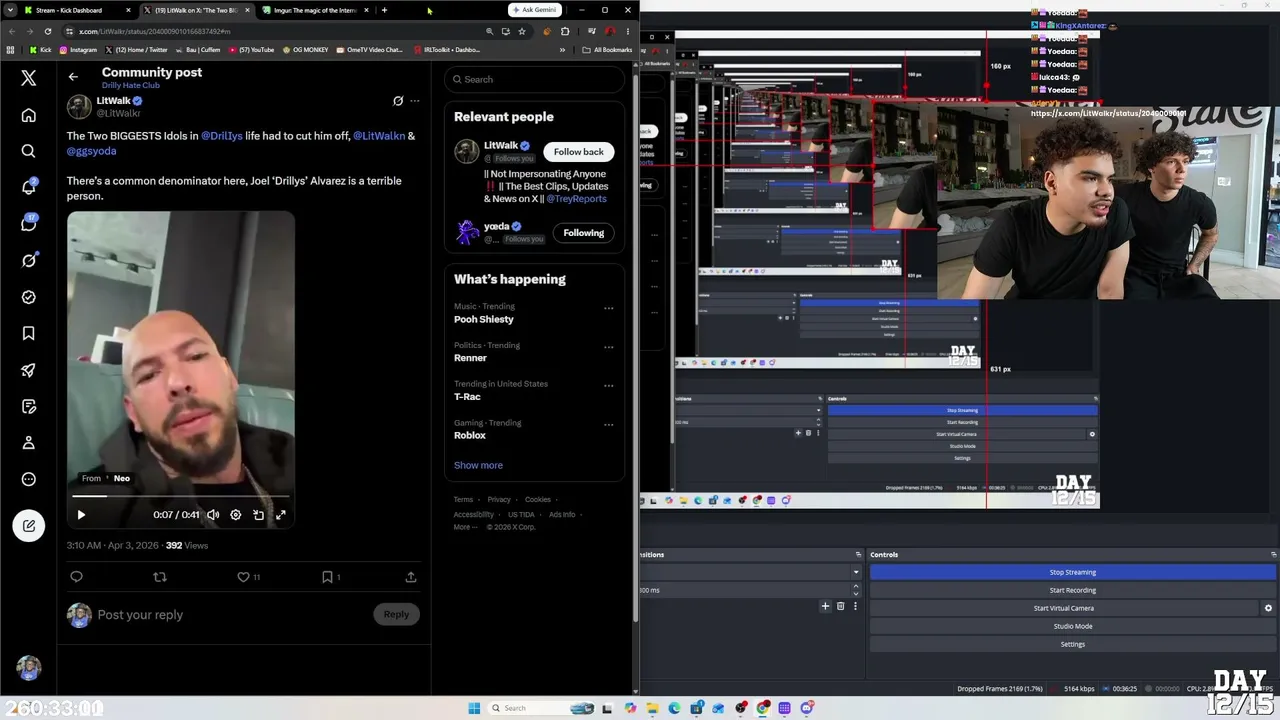This screenshot has width=1280, height=720.
Task: Expand the video to fullscreen
Action: point(281,515)
